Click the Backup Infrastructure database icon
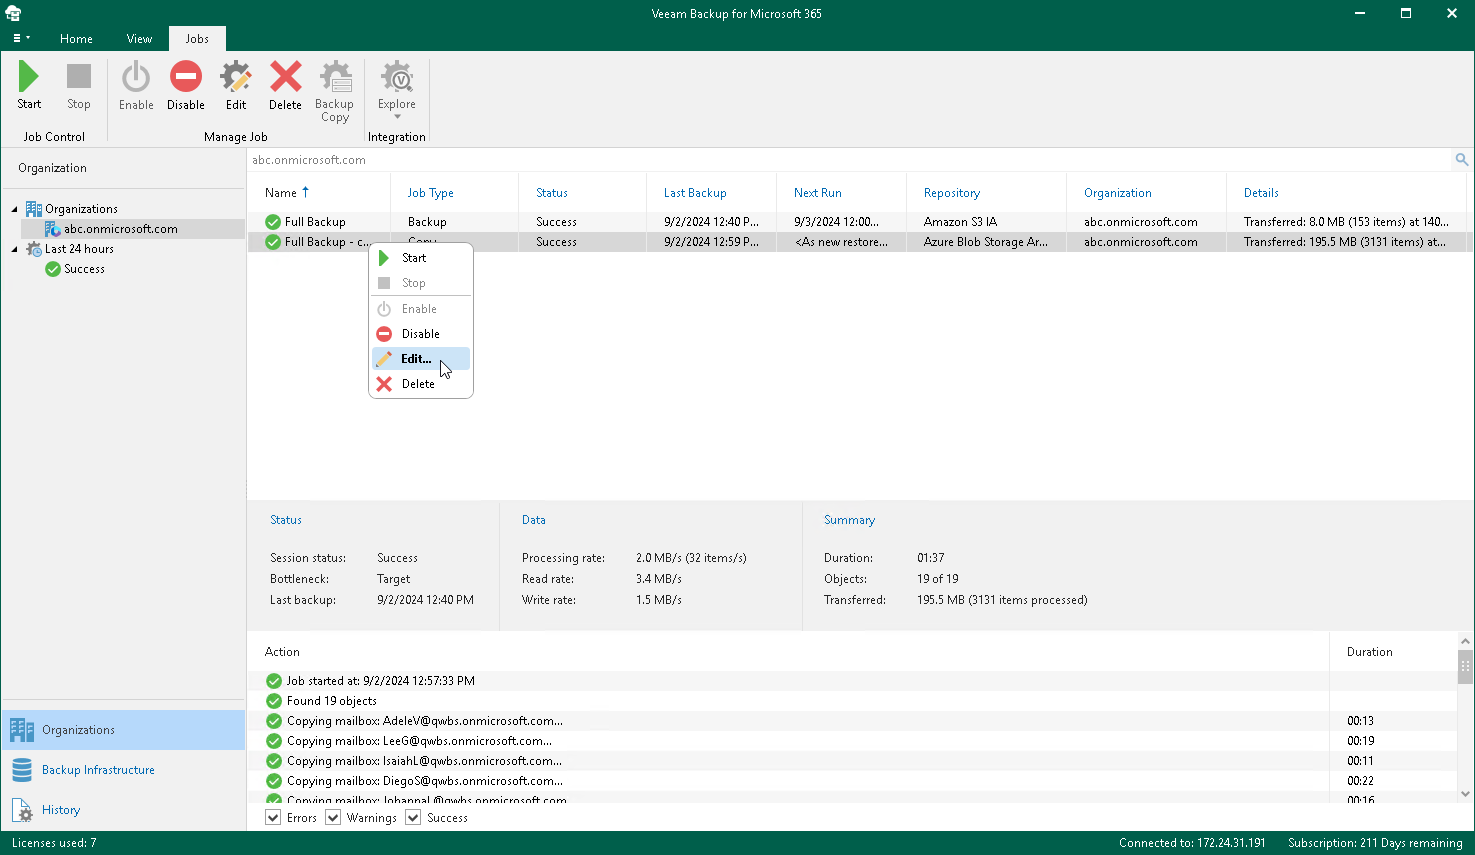The height and width of the screenshot is (855, 1475). coord(22,770)
